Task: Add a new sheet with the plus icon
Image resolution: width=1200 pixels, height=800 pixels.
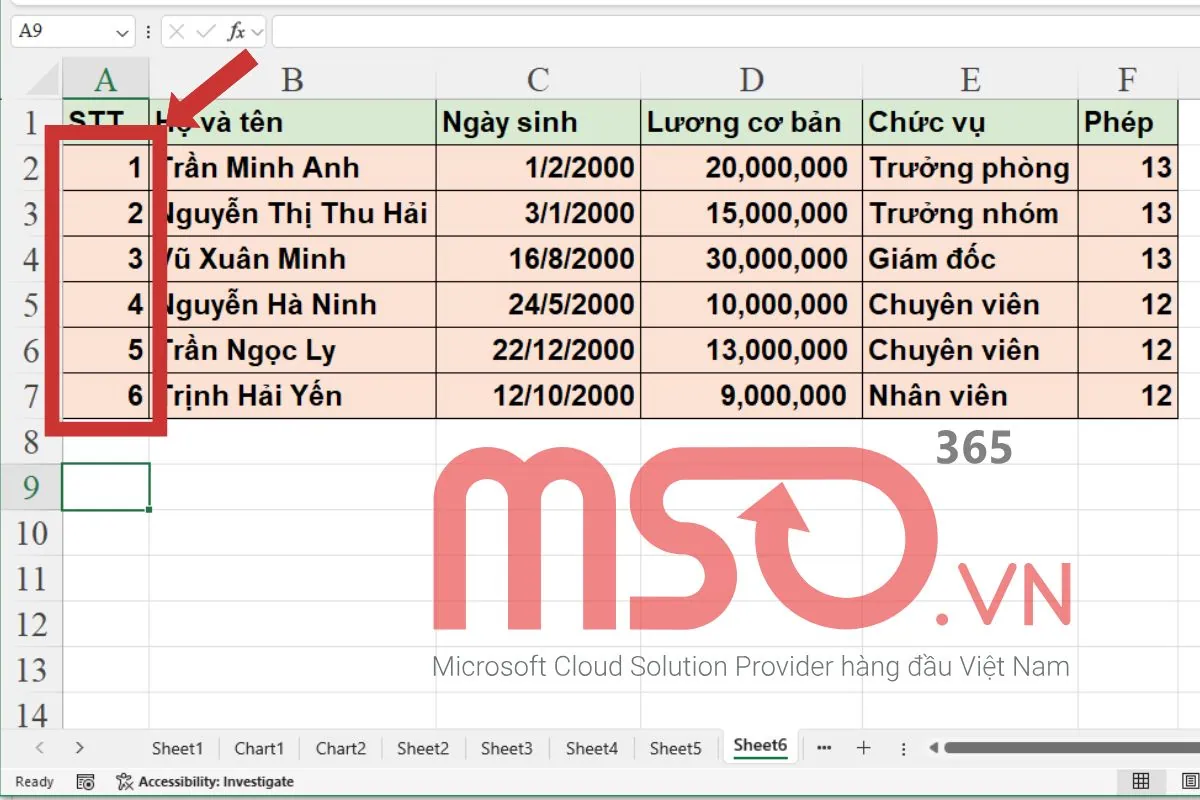Action: (x=862, y=747)
